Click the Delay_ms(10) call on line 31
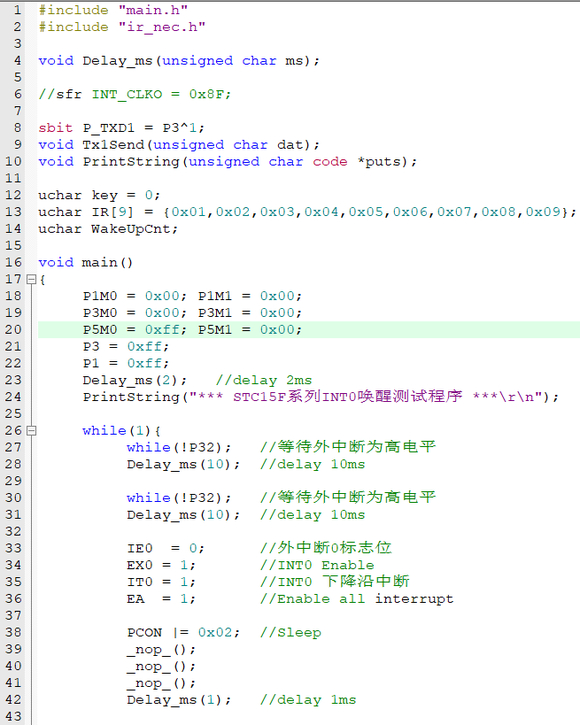Screen dimensions: 580x725 pos(183,515)
